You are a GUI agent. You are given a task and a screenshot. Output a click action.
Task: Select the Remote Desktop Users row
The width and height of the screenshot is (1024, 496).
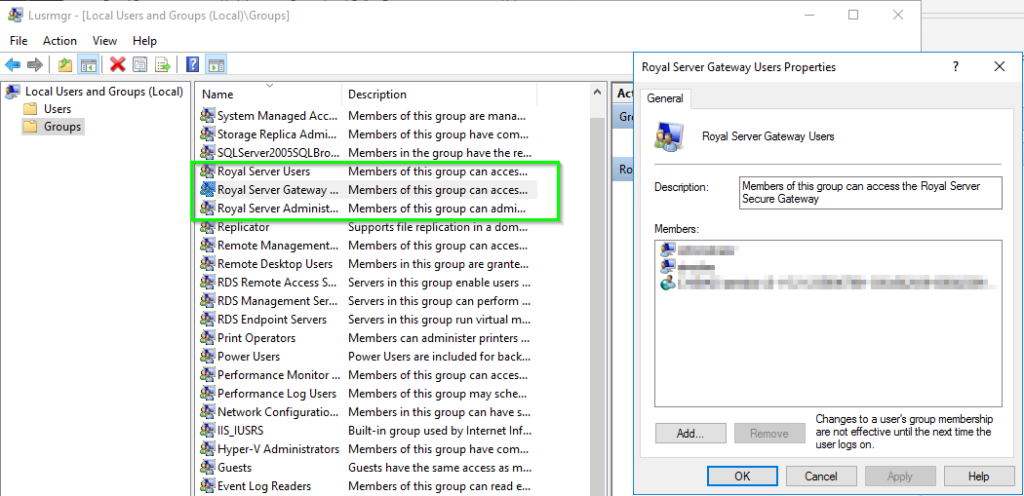point(368,264)
